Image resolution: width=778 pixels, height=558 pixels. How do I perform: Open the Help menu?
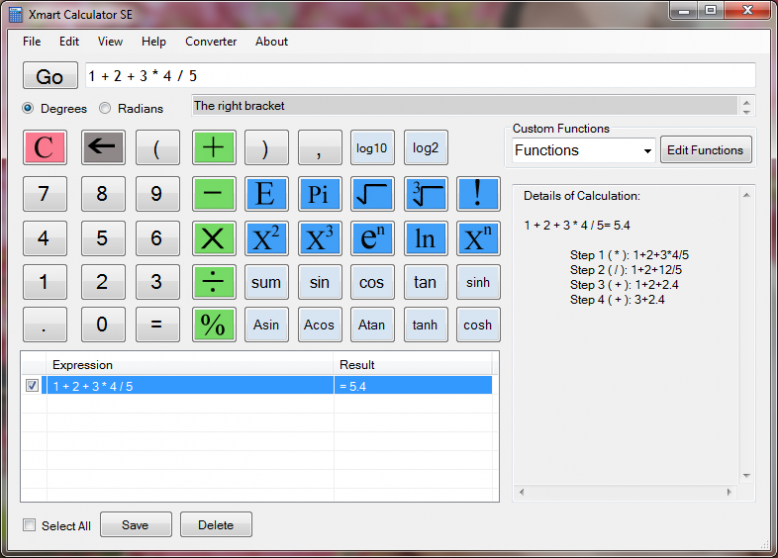[154, 42]
